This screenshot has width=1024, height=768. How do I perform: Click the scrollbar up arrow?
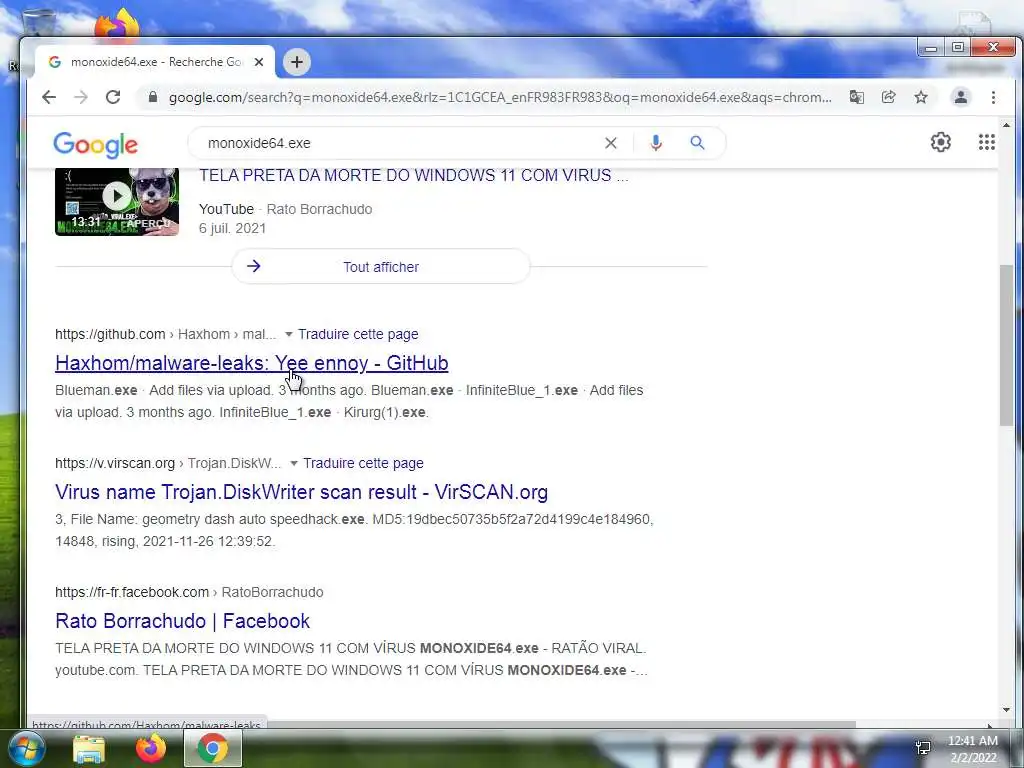pyautogui.click(x=1006, y=125)
